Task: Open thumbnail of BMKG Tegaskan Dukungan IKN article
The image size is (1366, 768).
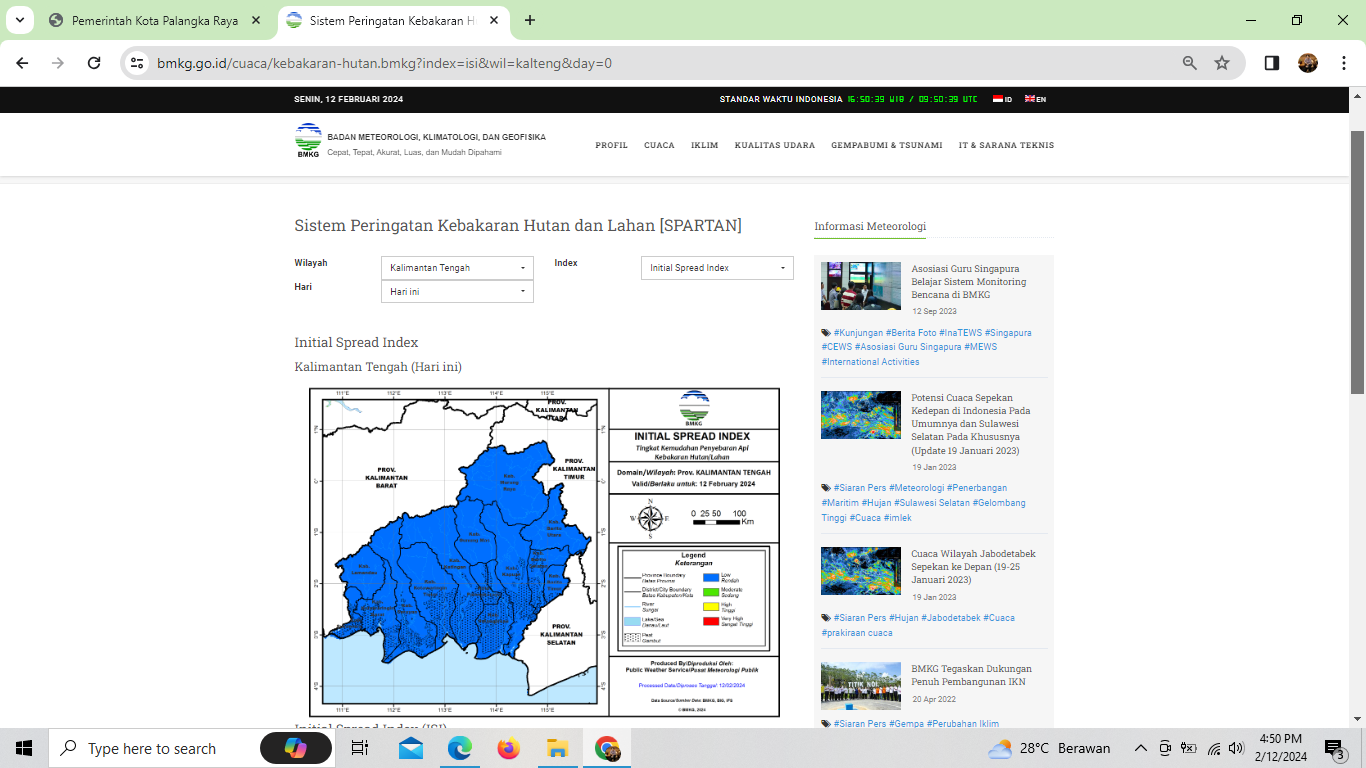Action: [861, 686]
